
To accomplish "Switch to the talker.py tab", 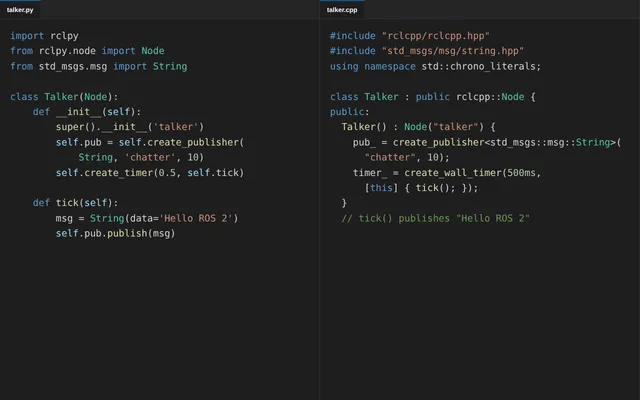I will coord(20,10).
